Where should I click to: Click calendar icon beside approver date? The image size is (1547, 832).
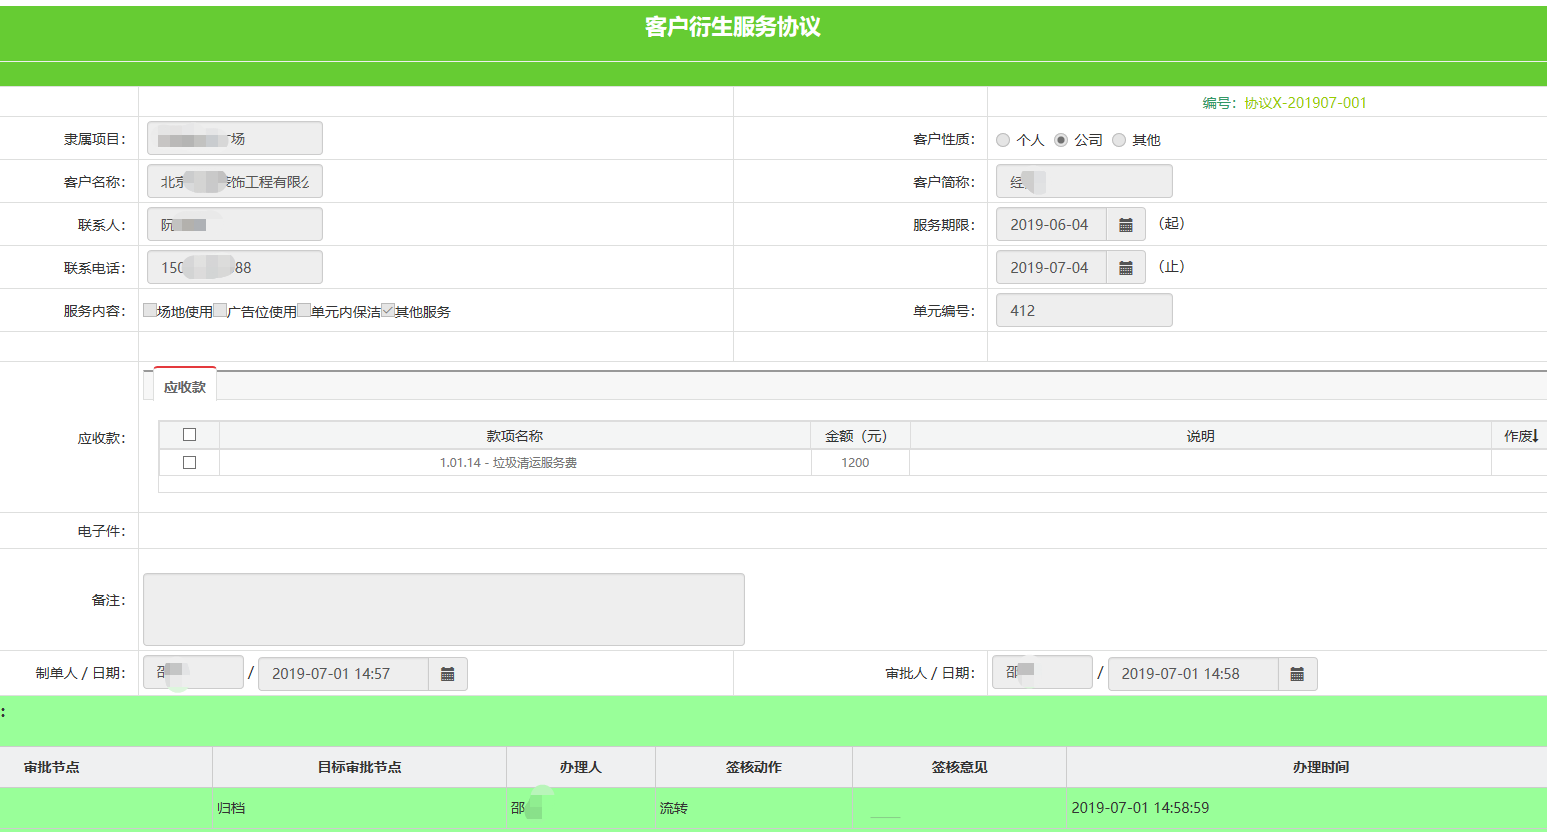click(x=1297, y=674)
